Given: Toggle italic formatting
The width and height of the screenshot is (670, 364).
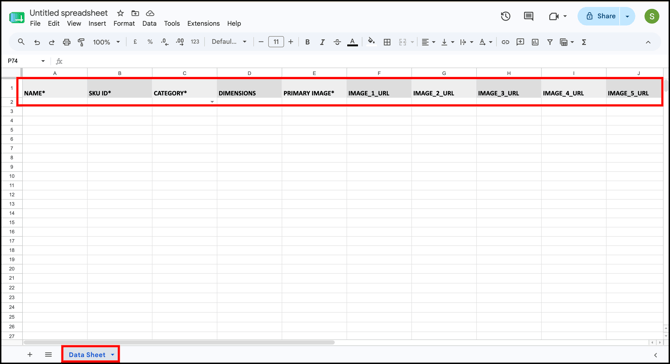Looking at the screenshot, I should 322,42.
